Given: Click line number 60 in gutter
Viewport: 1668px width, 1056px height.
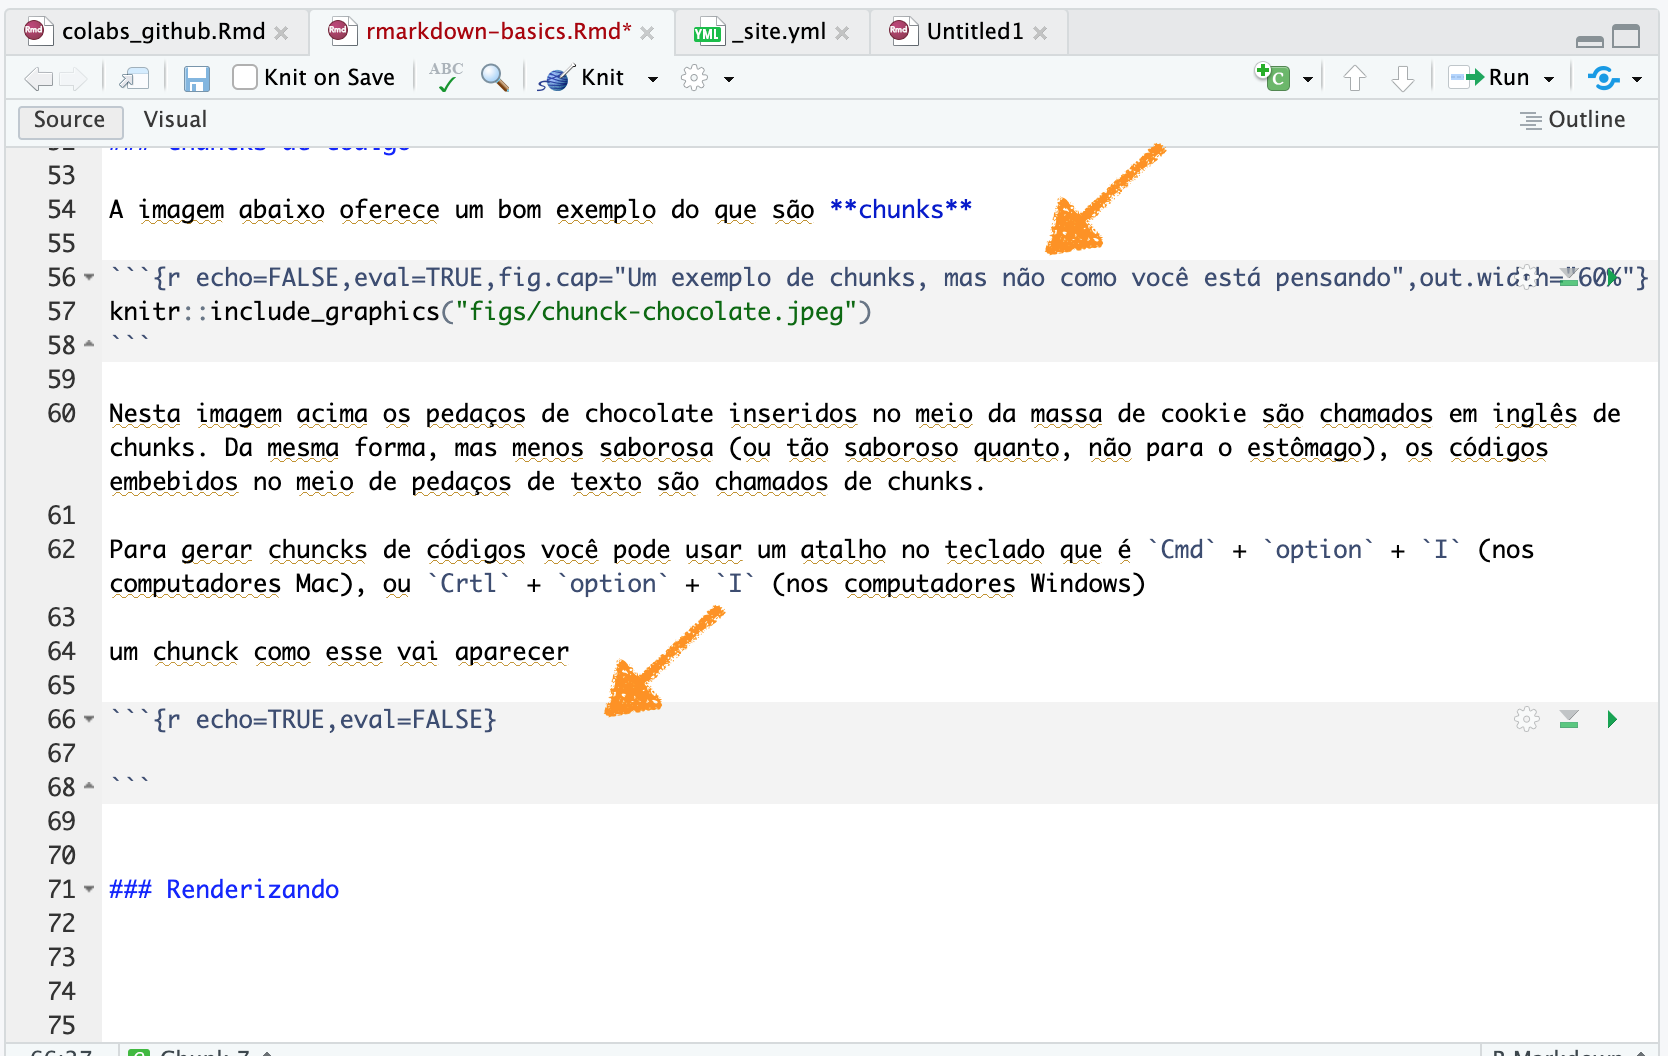Looking at the screenshot, I should pos(61,413).
